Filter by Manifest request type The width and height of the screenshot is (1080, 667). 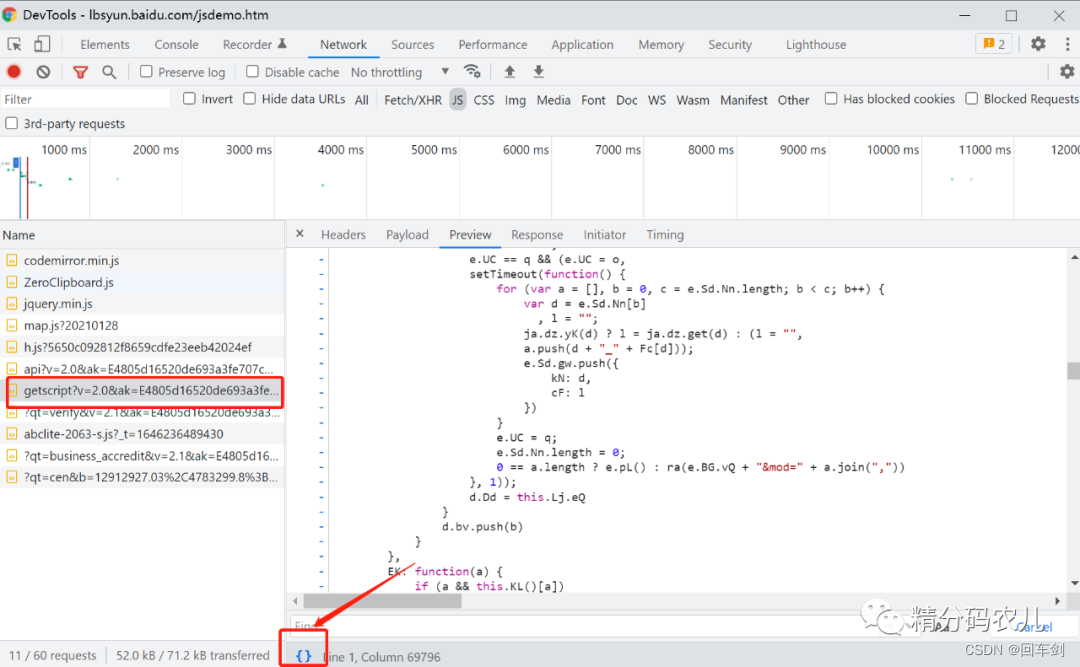pos(744,100)
